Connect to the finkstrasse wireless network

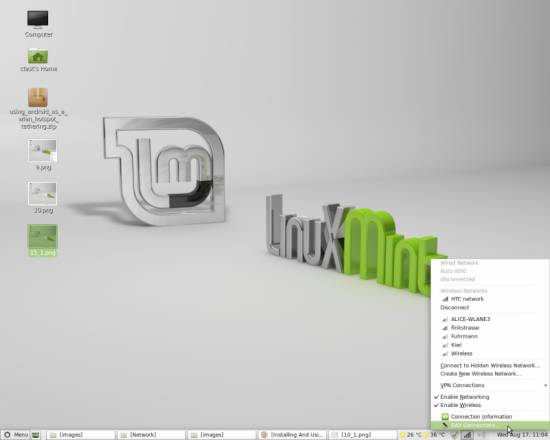(489, 328)
